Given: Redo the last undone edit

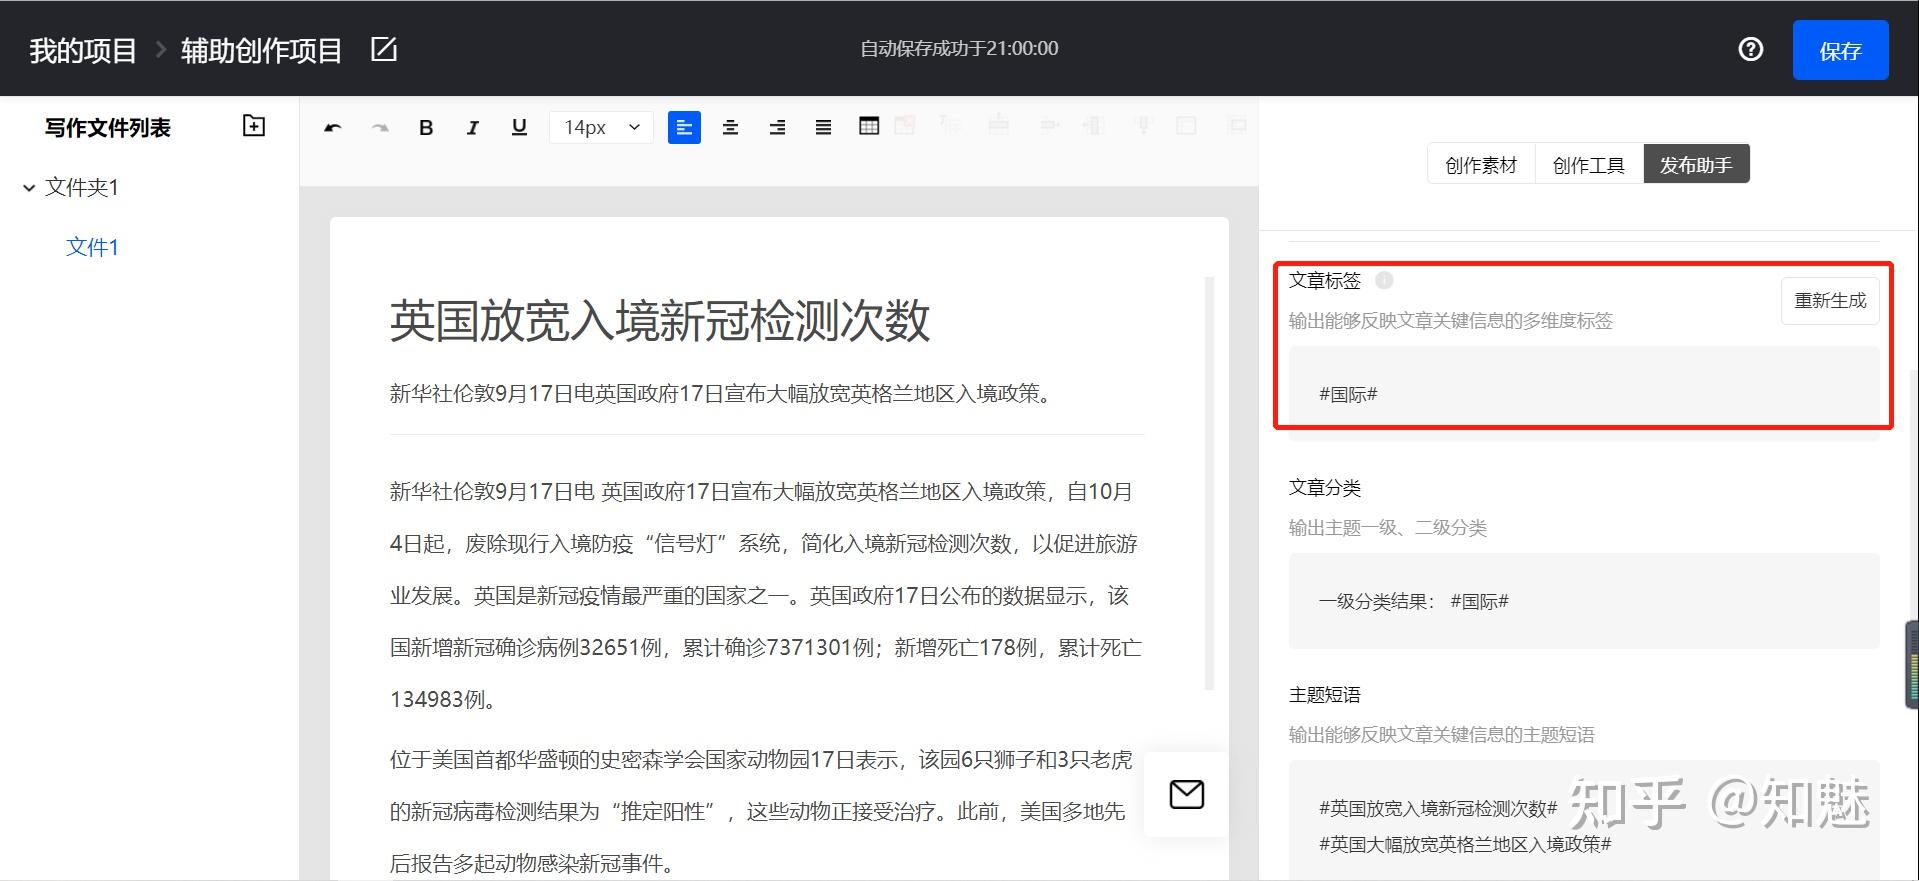Looking at the screenshot, I should pos(380,127).
